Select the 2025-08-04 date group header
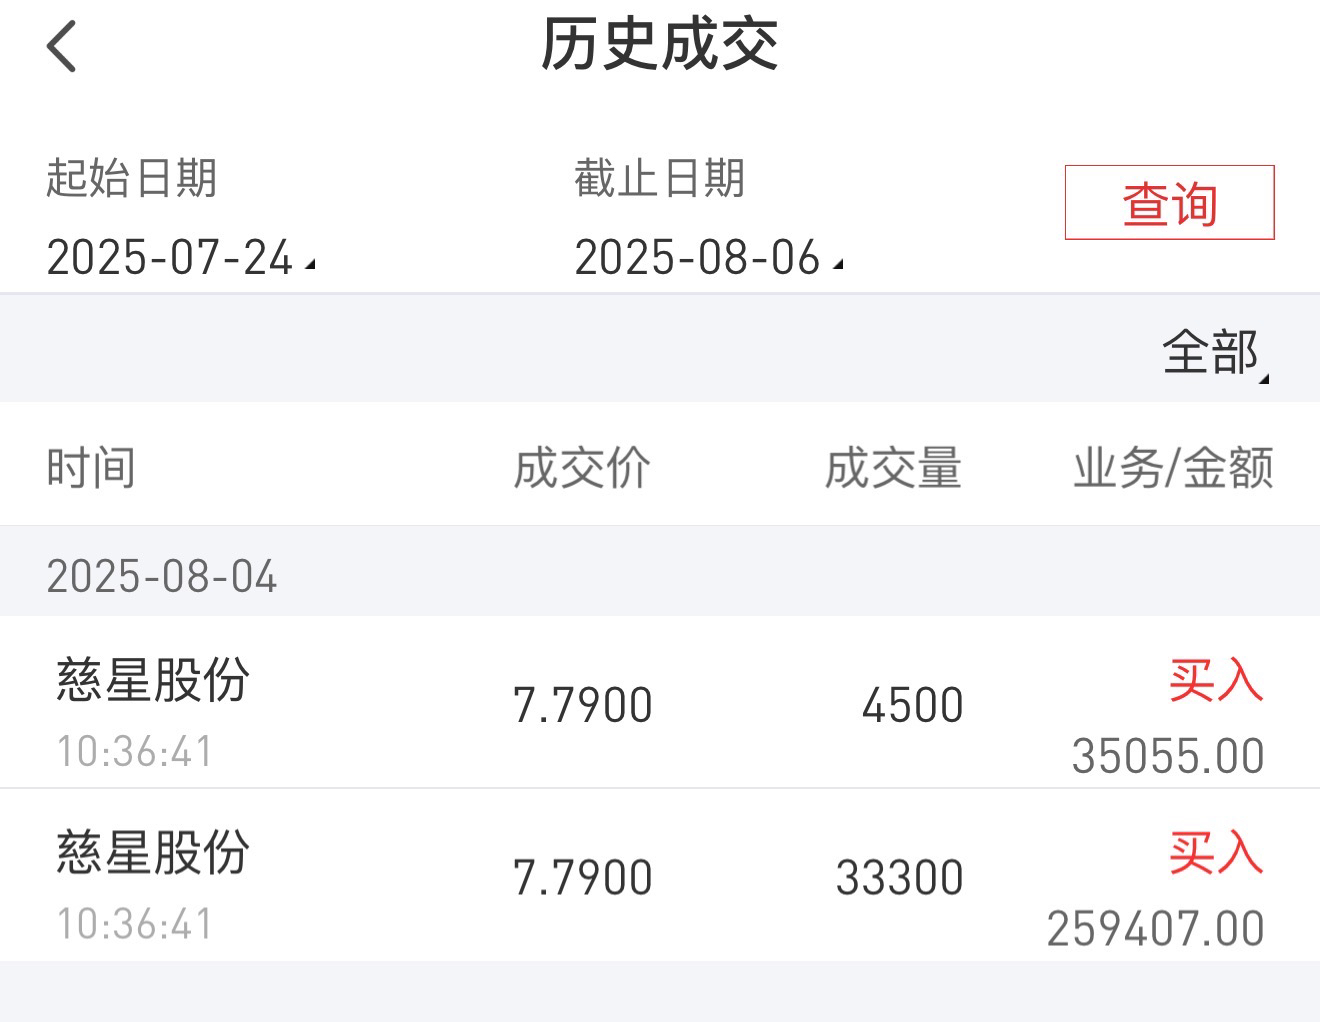Screen dimensions: 1320x1022 coord(660,576)
